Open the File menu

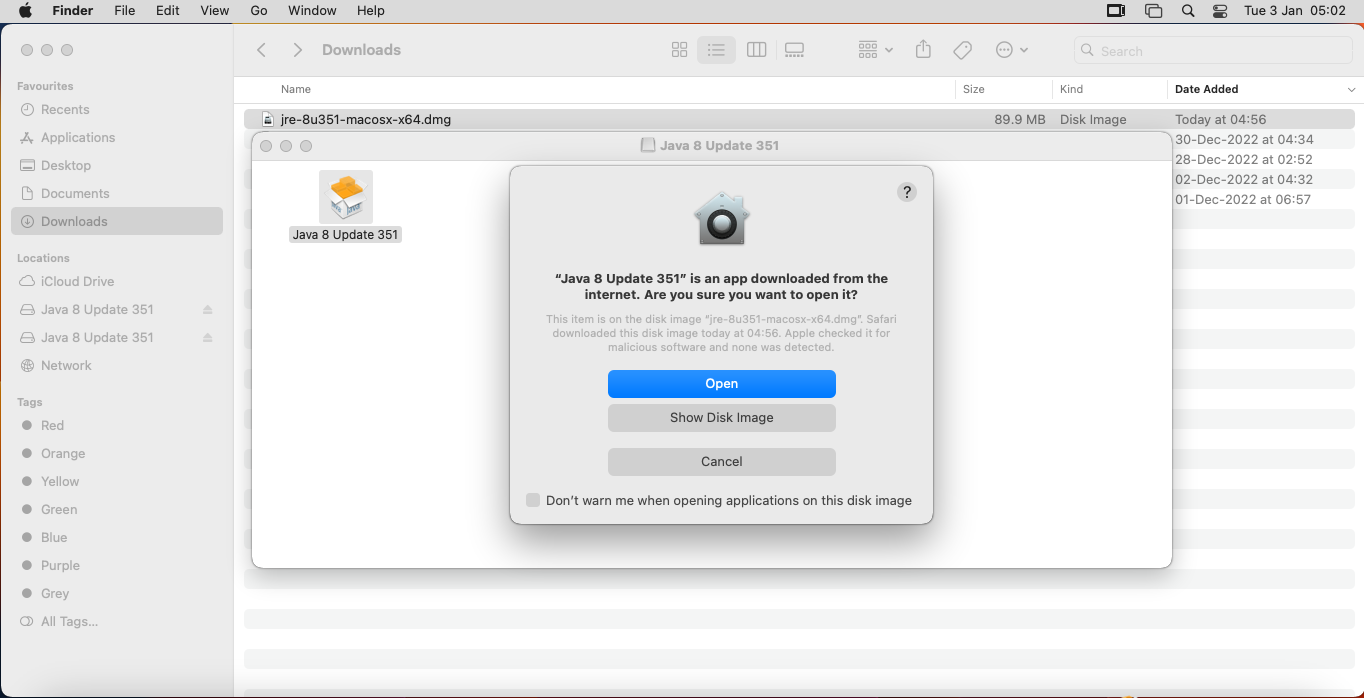tap(125, 11)
